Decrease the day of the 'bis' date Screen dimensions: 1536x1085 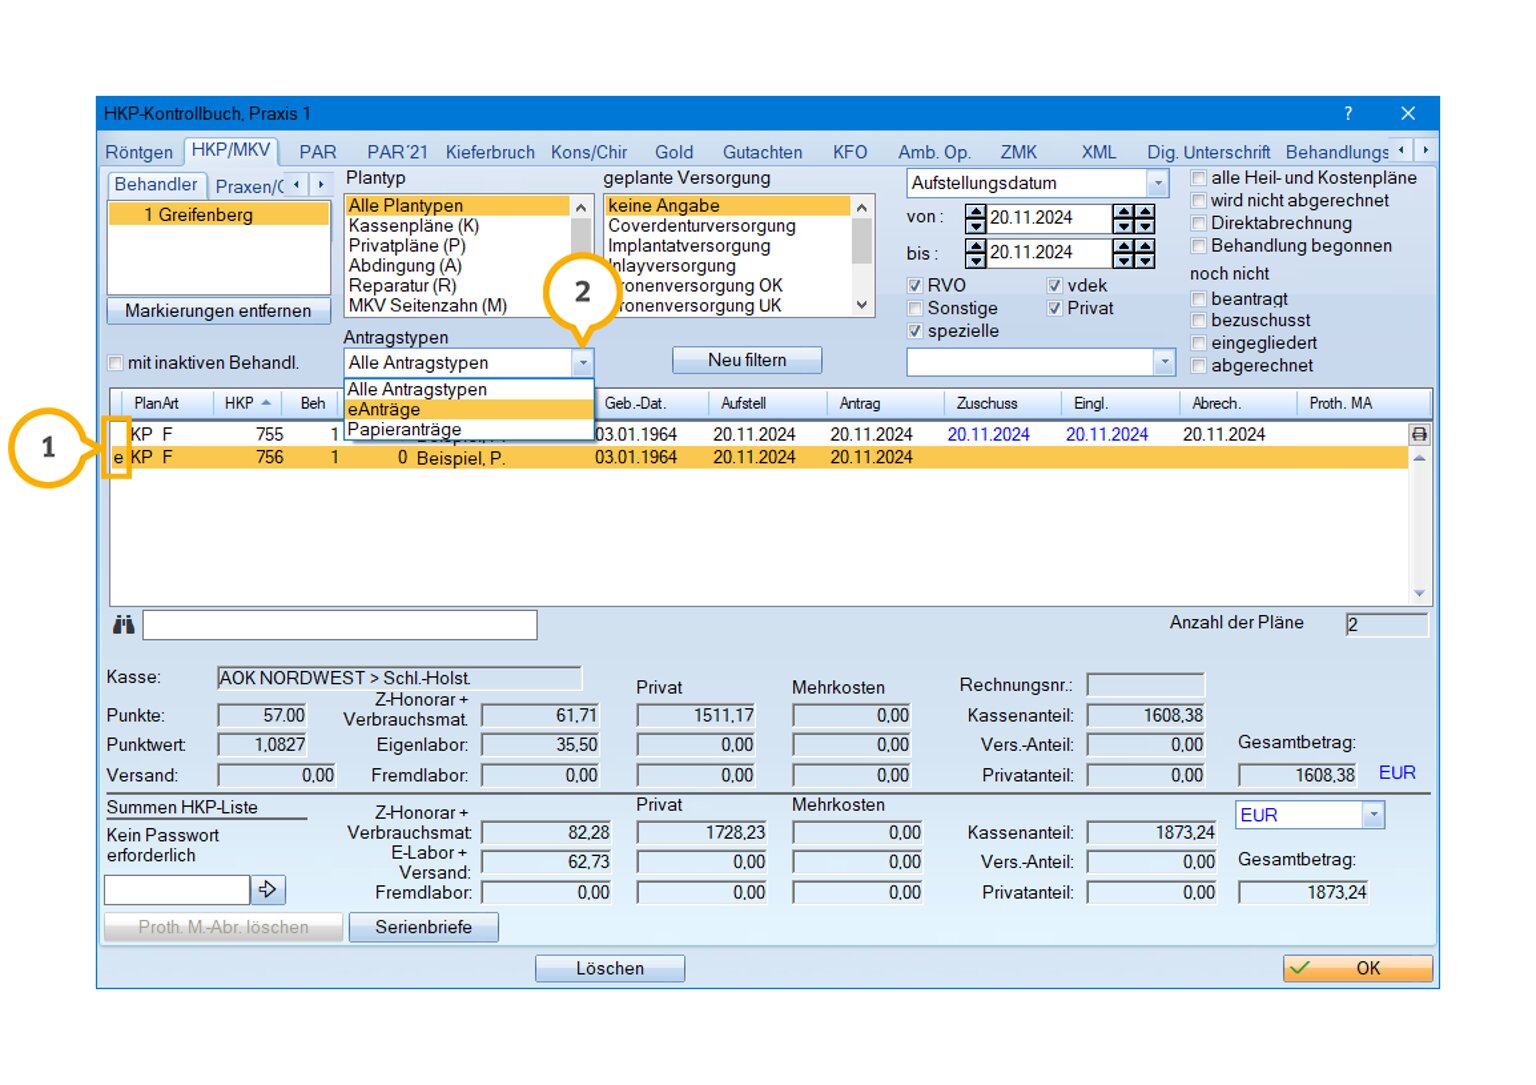point(976,260)
